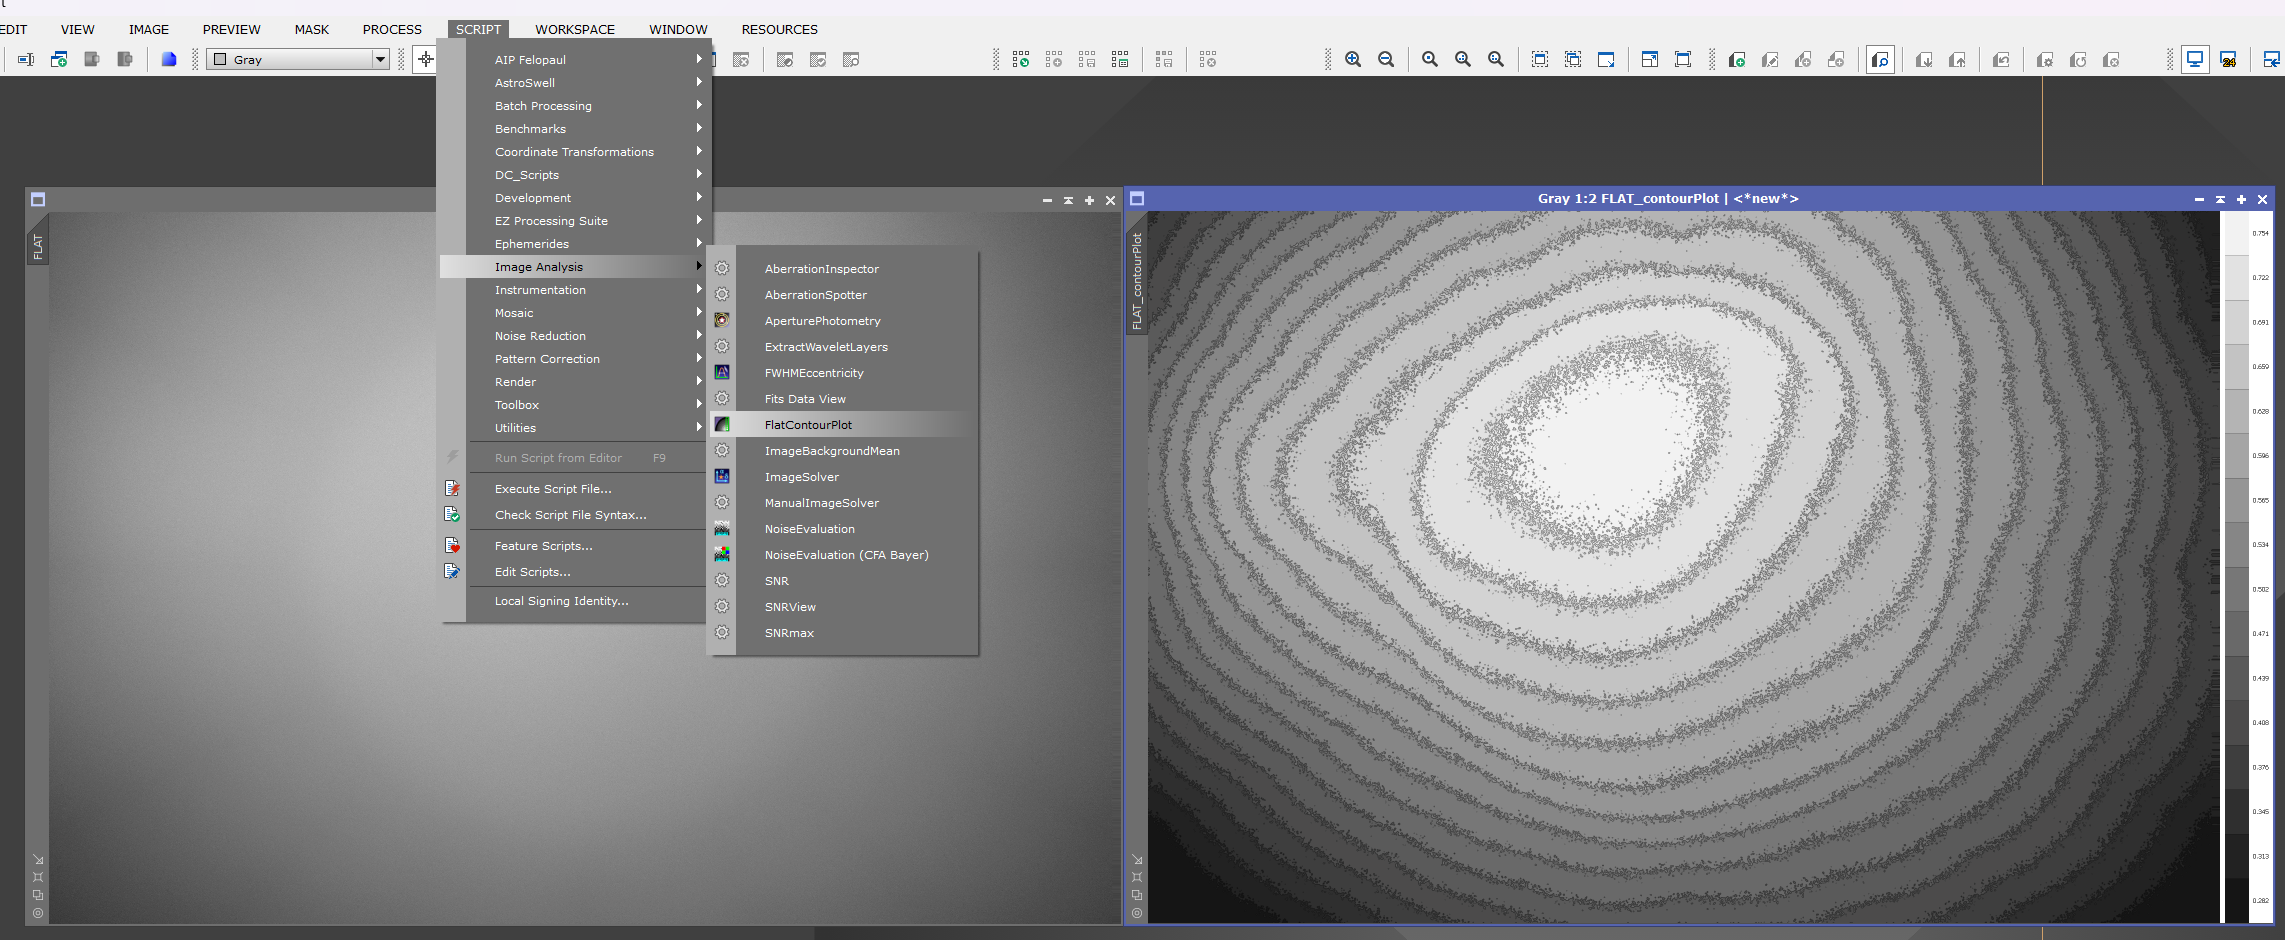Select FlatContourPlot from Image Analysis
2285x940 pixels.
click(x=808, y=425)
